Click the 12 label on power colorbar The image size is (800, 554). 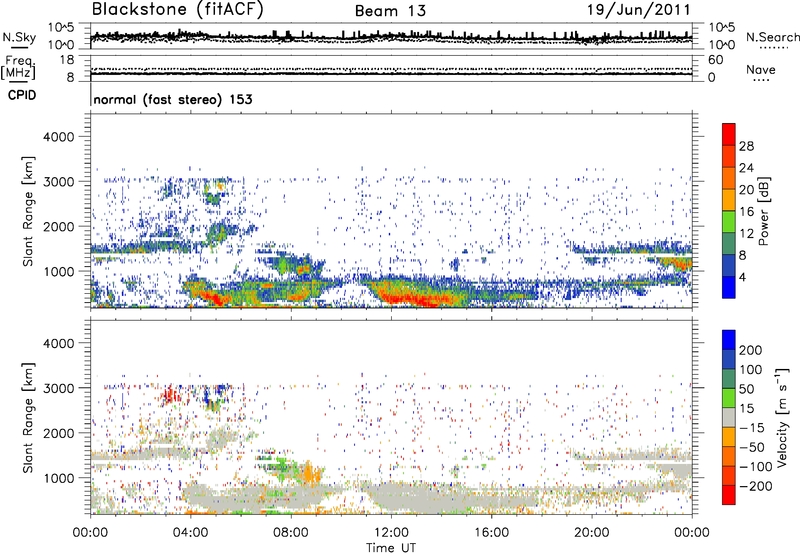click(746, 234)
